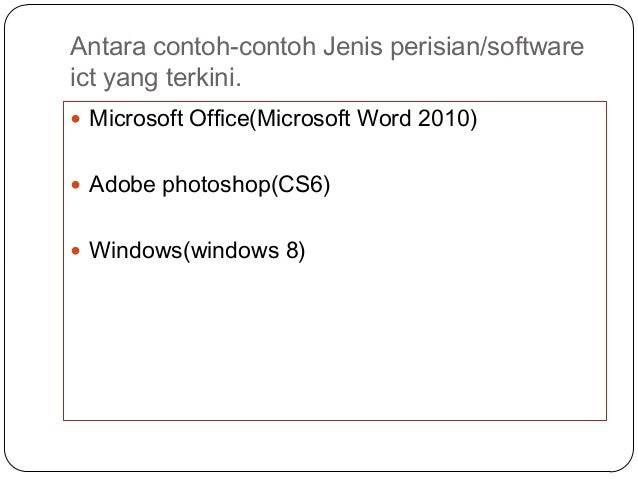This screenshot has height=479, width=638.
Task: Click the word 'Adobe' in the second bullet
Action: pos(118,185)
